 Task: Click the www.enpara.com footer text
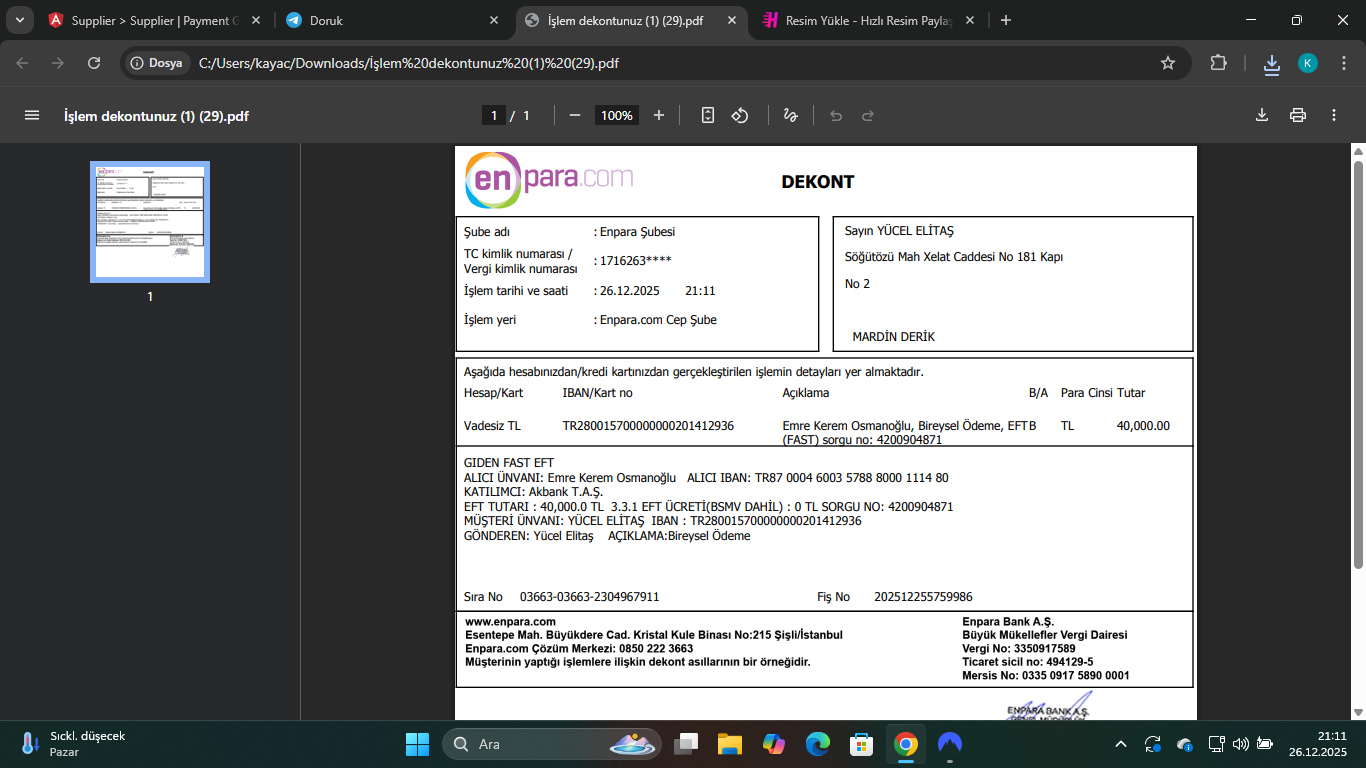click(x=510, y=622)
